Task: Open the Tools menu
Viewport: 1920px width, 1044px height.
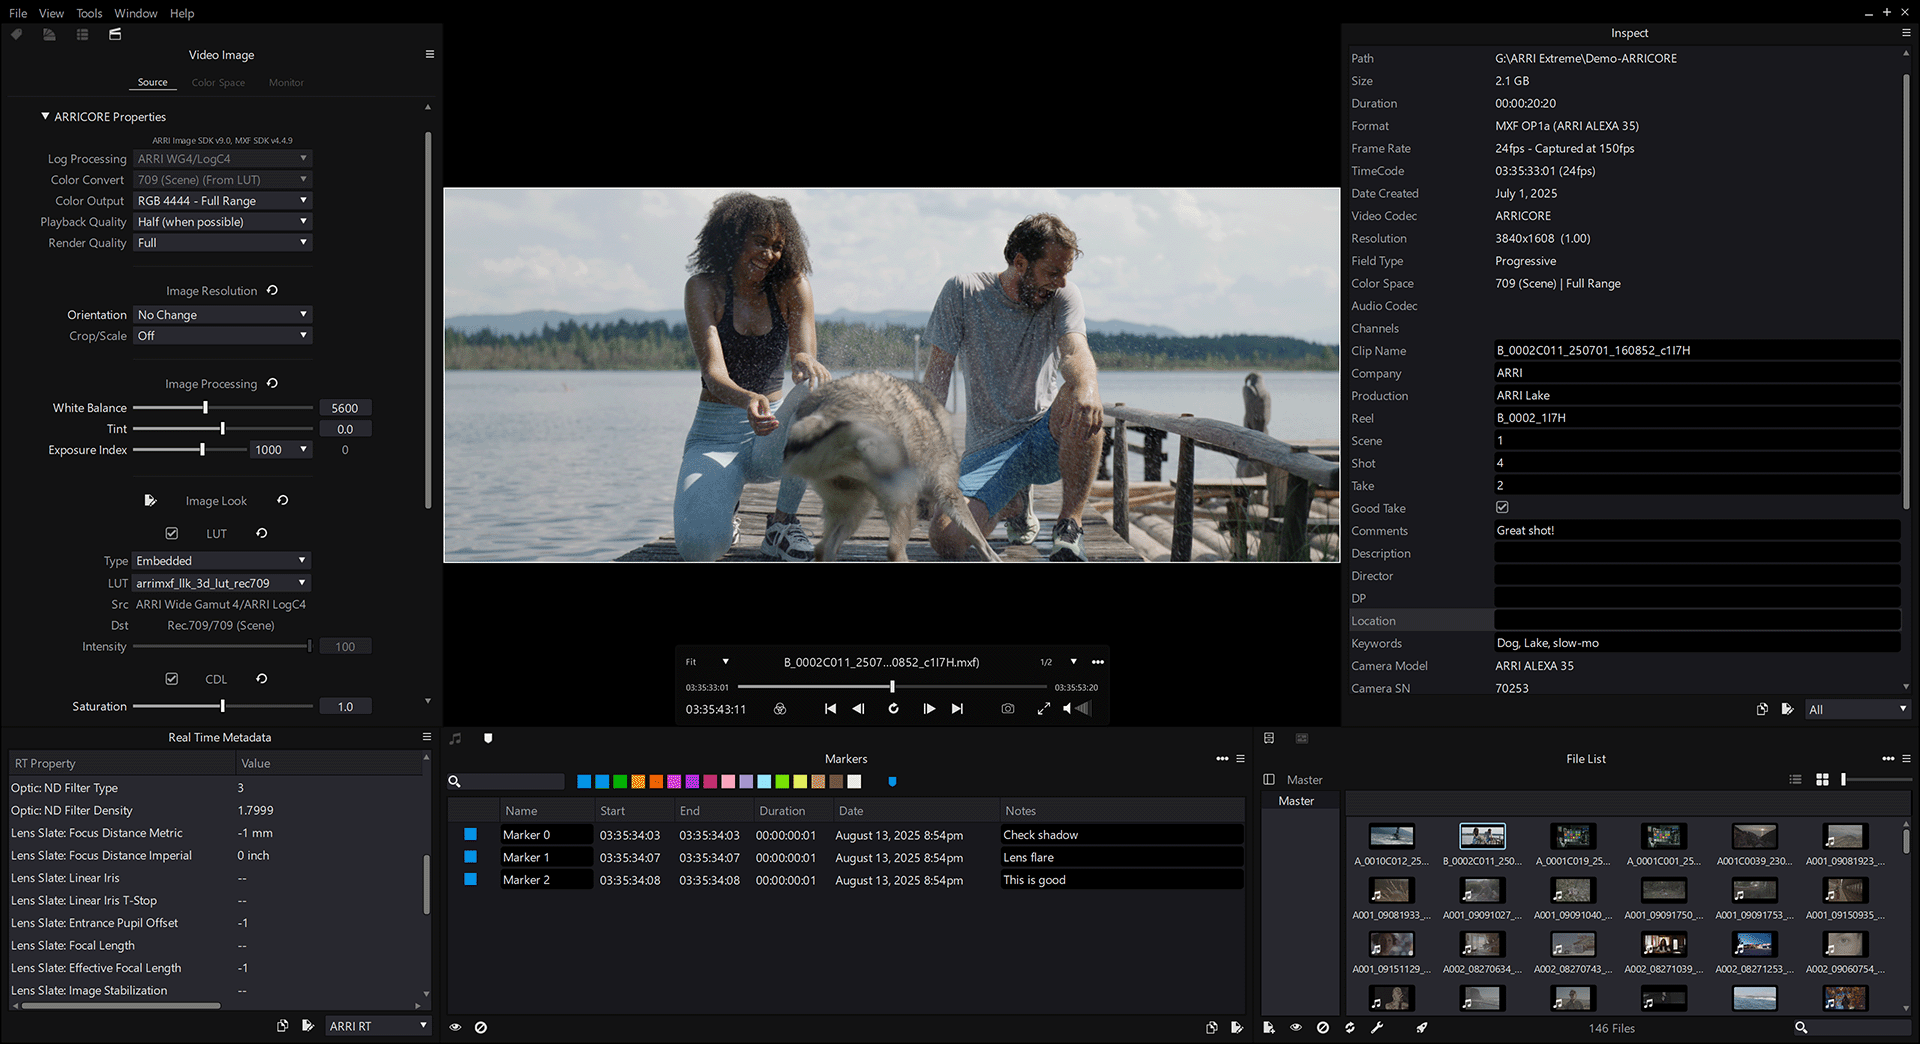Action: tap(89, 13)
